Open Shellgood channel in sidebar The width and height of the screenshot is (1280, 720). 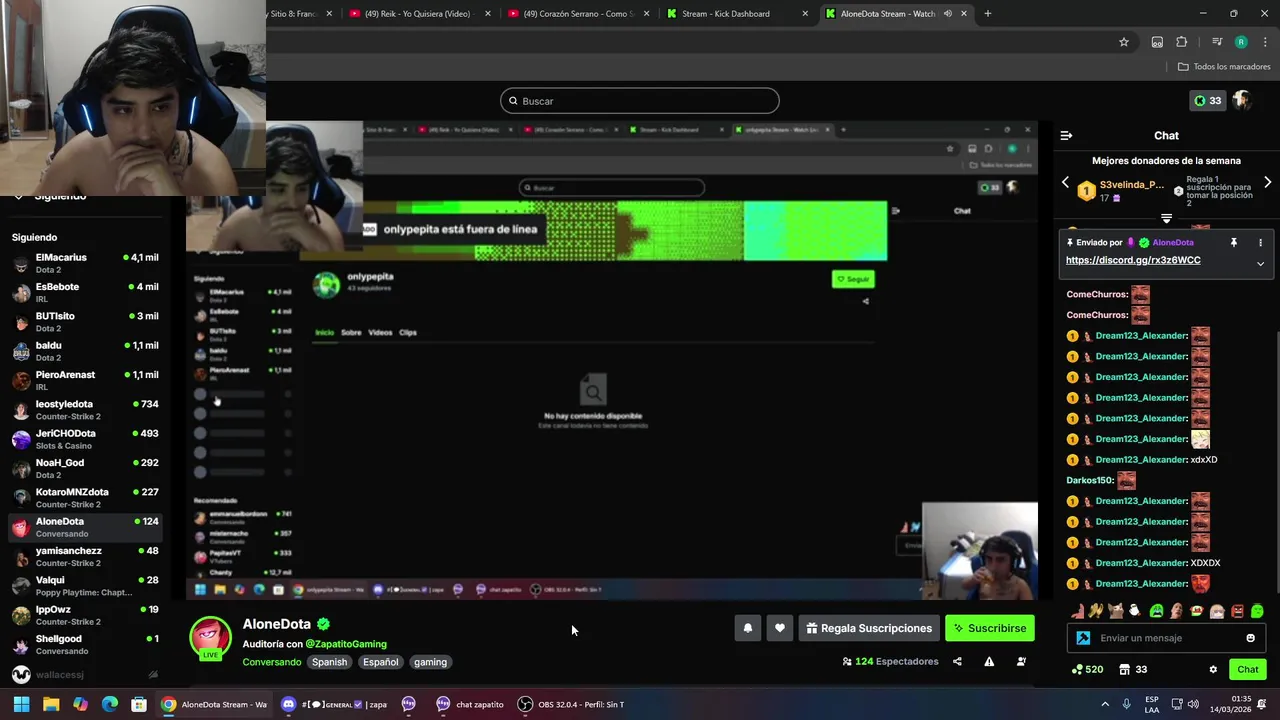pyautogui.click(x=85, y=644)
